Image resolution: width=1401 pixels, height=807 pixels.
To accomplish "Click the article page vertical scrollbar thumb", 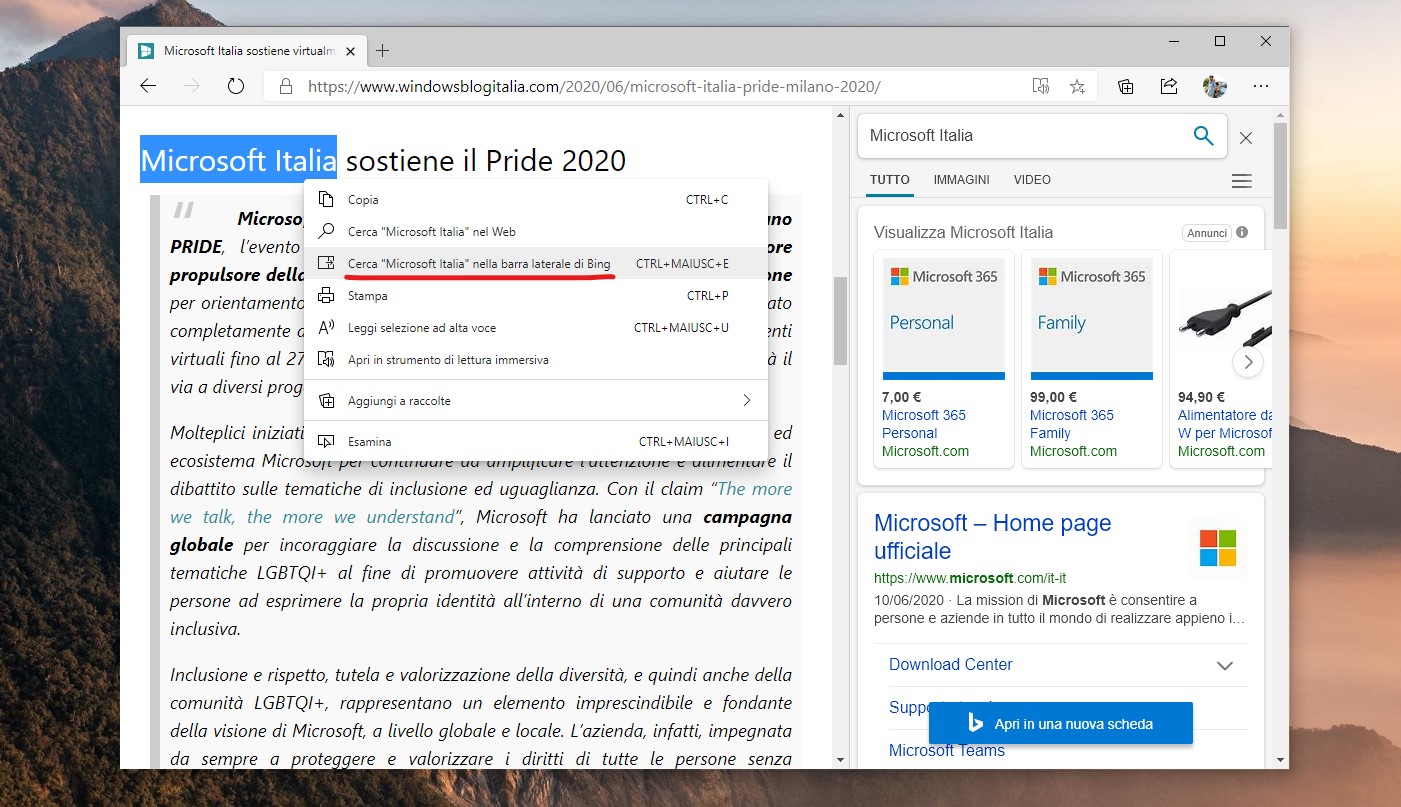I will tap(840, 320).
